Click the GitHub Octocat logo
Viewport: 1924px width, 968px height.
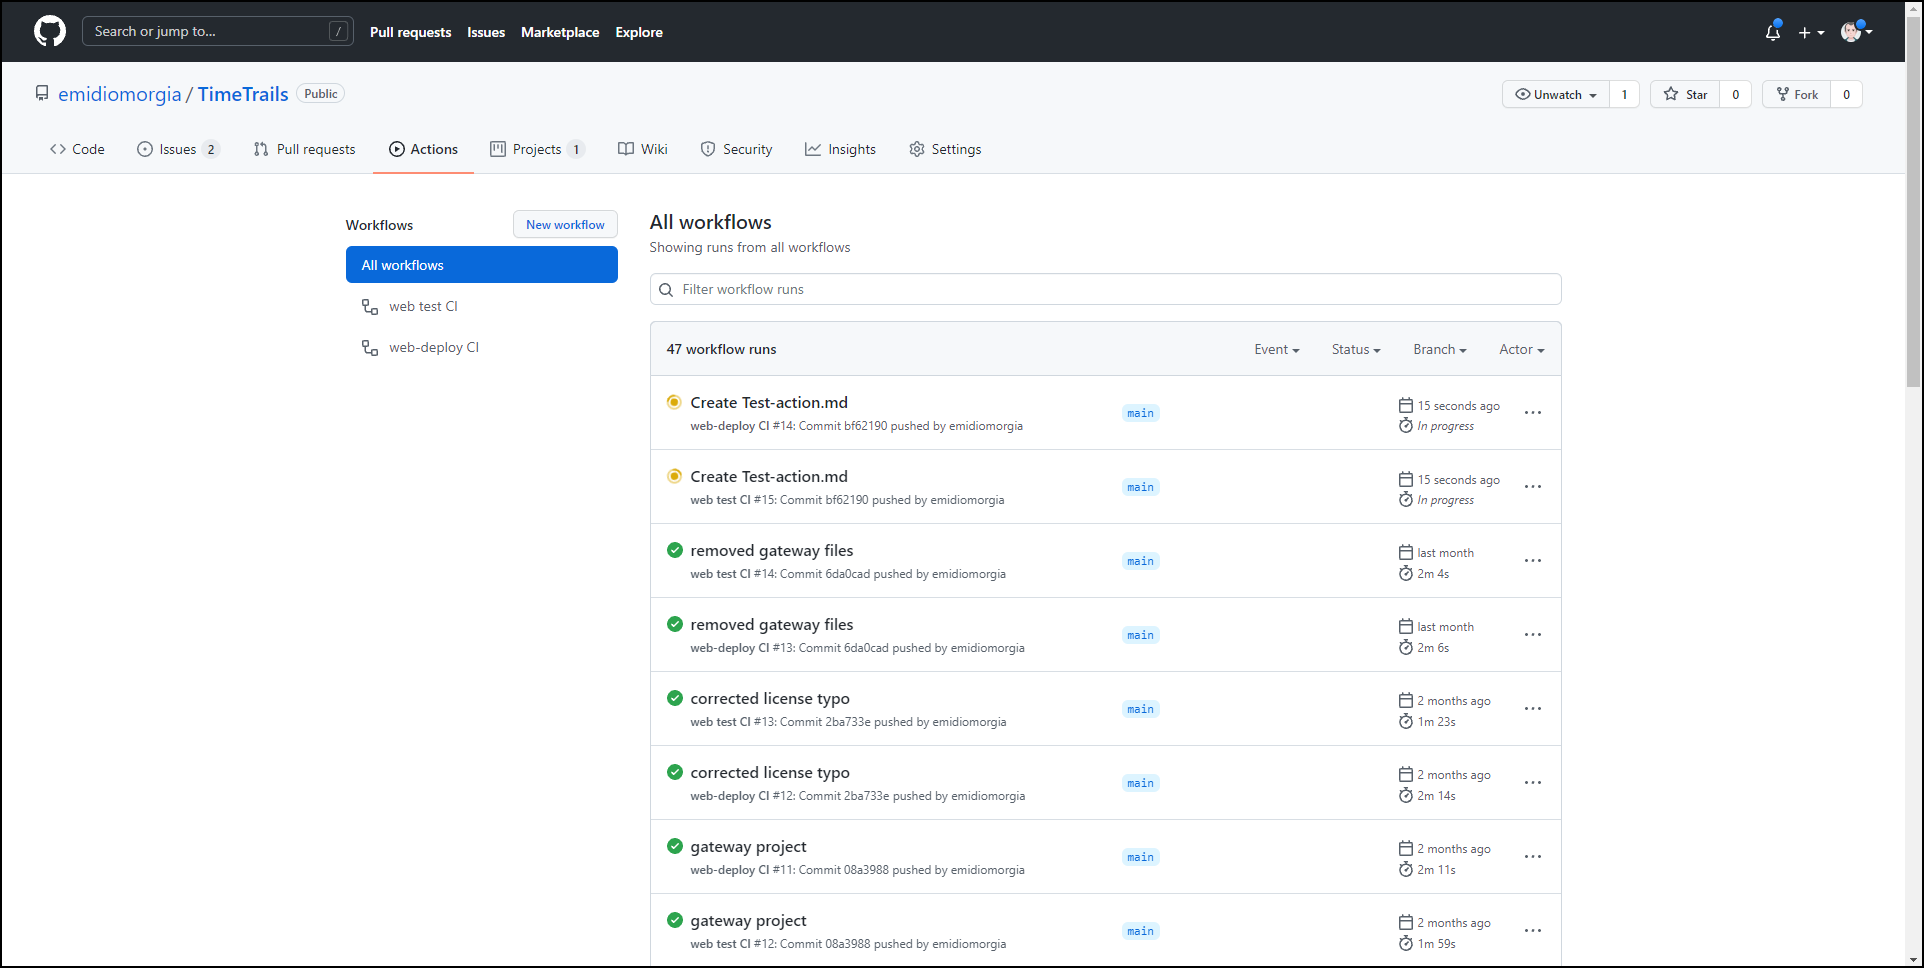click(x=50, y=32)
